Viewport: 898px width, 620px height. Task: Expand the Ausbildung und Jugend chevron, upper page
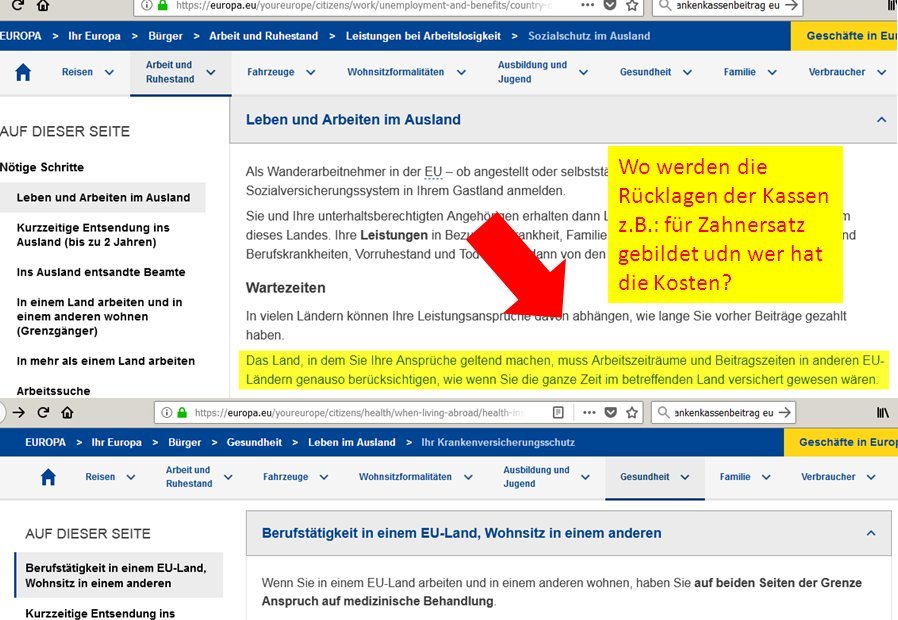pos(584,72)
